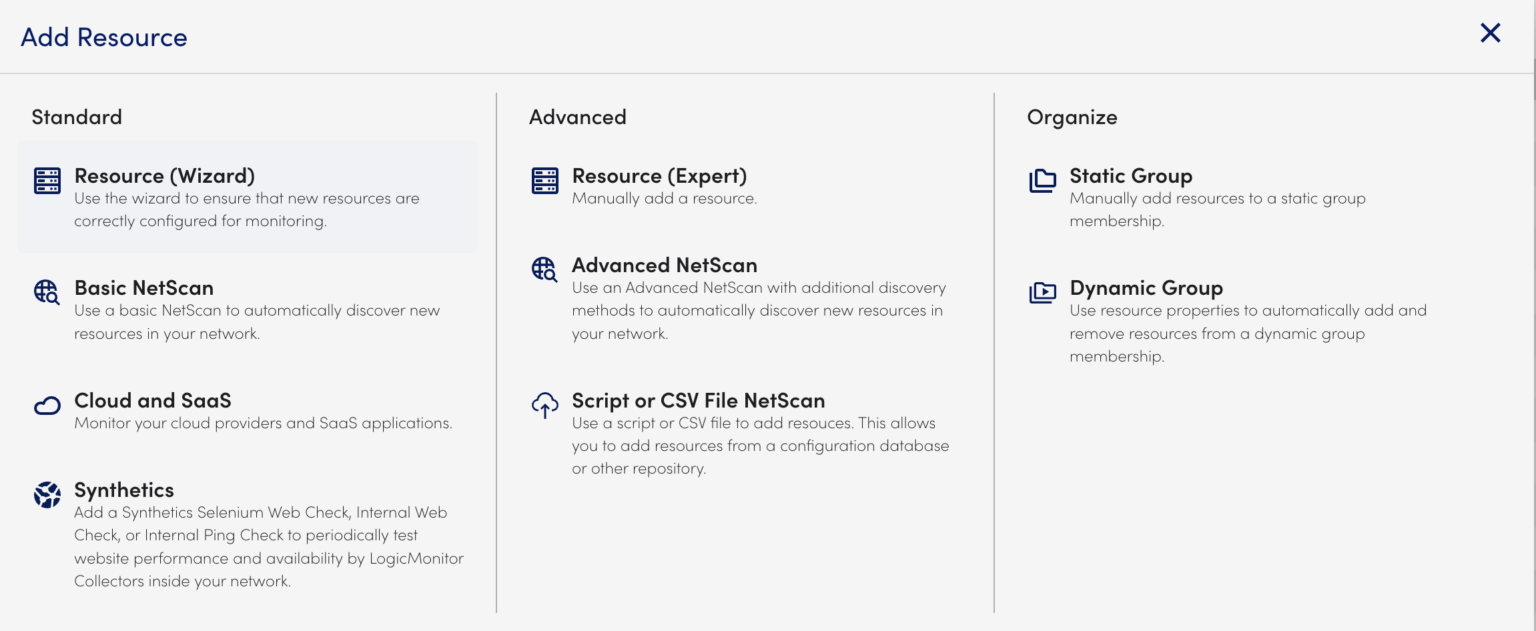This screenshot has height=631, width=1536.
Task: Select the Script or CSV File NetScan upload icon
Action: pos(545,405)
